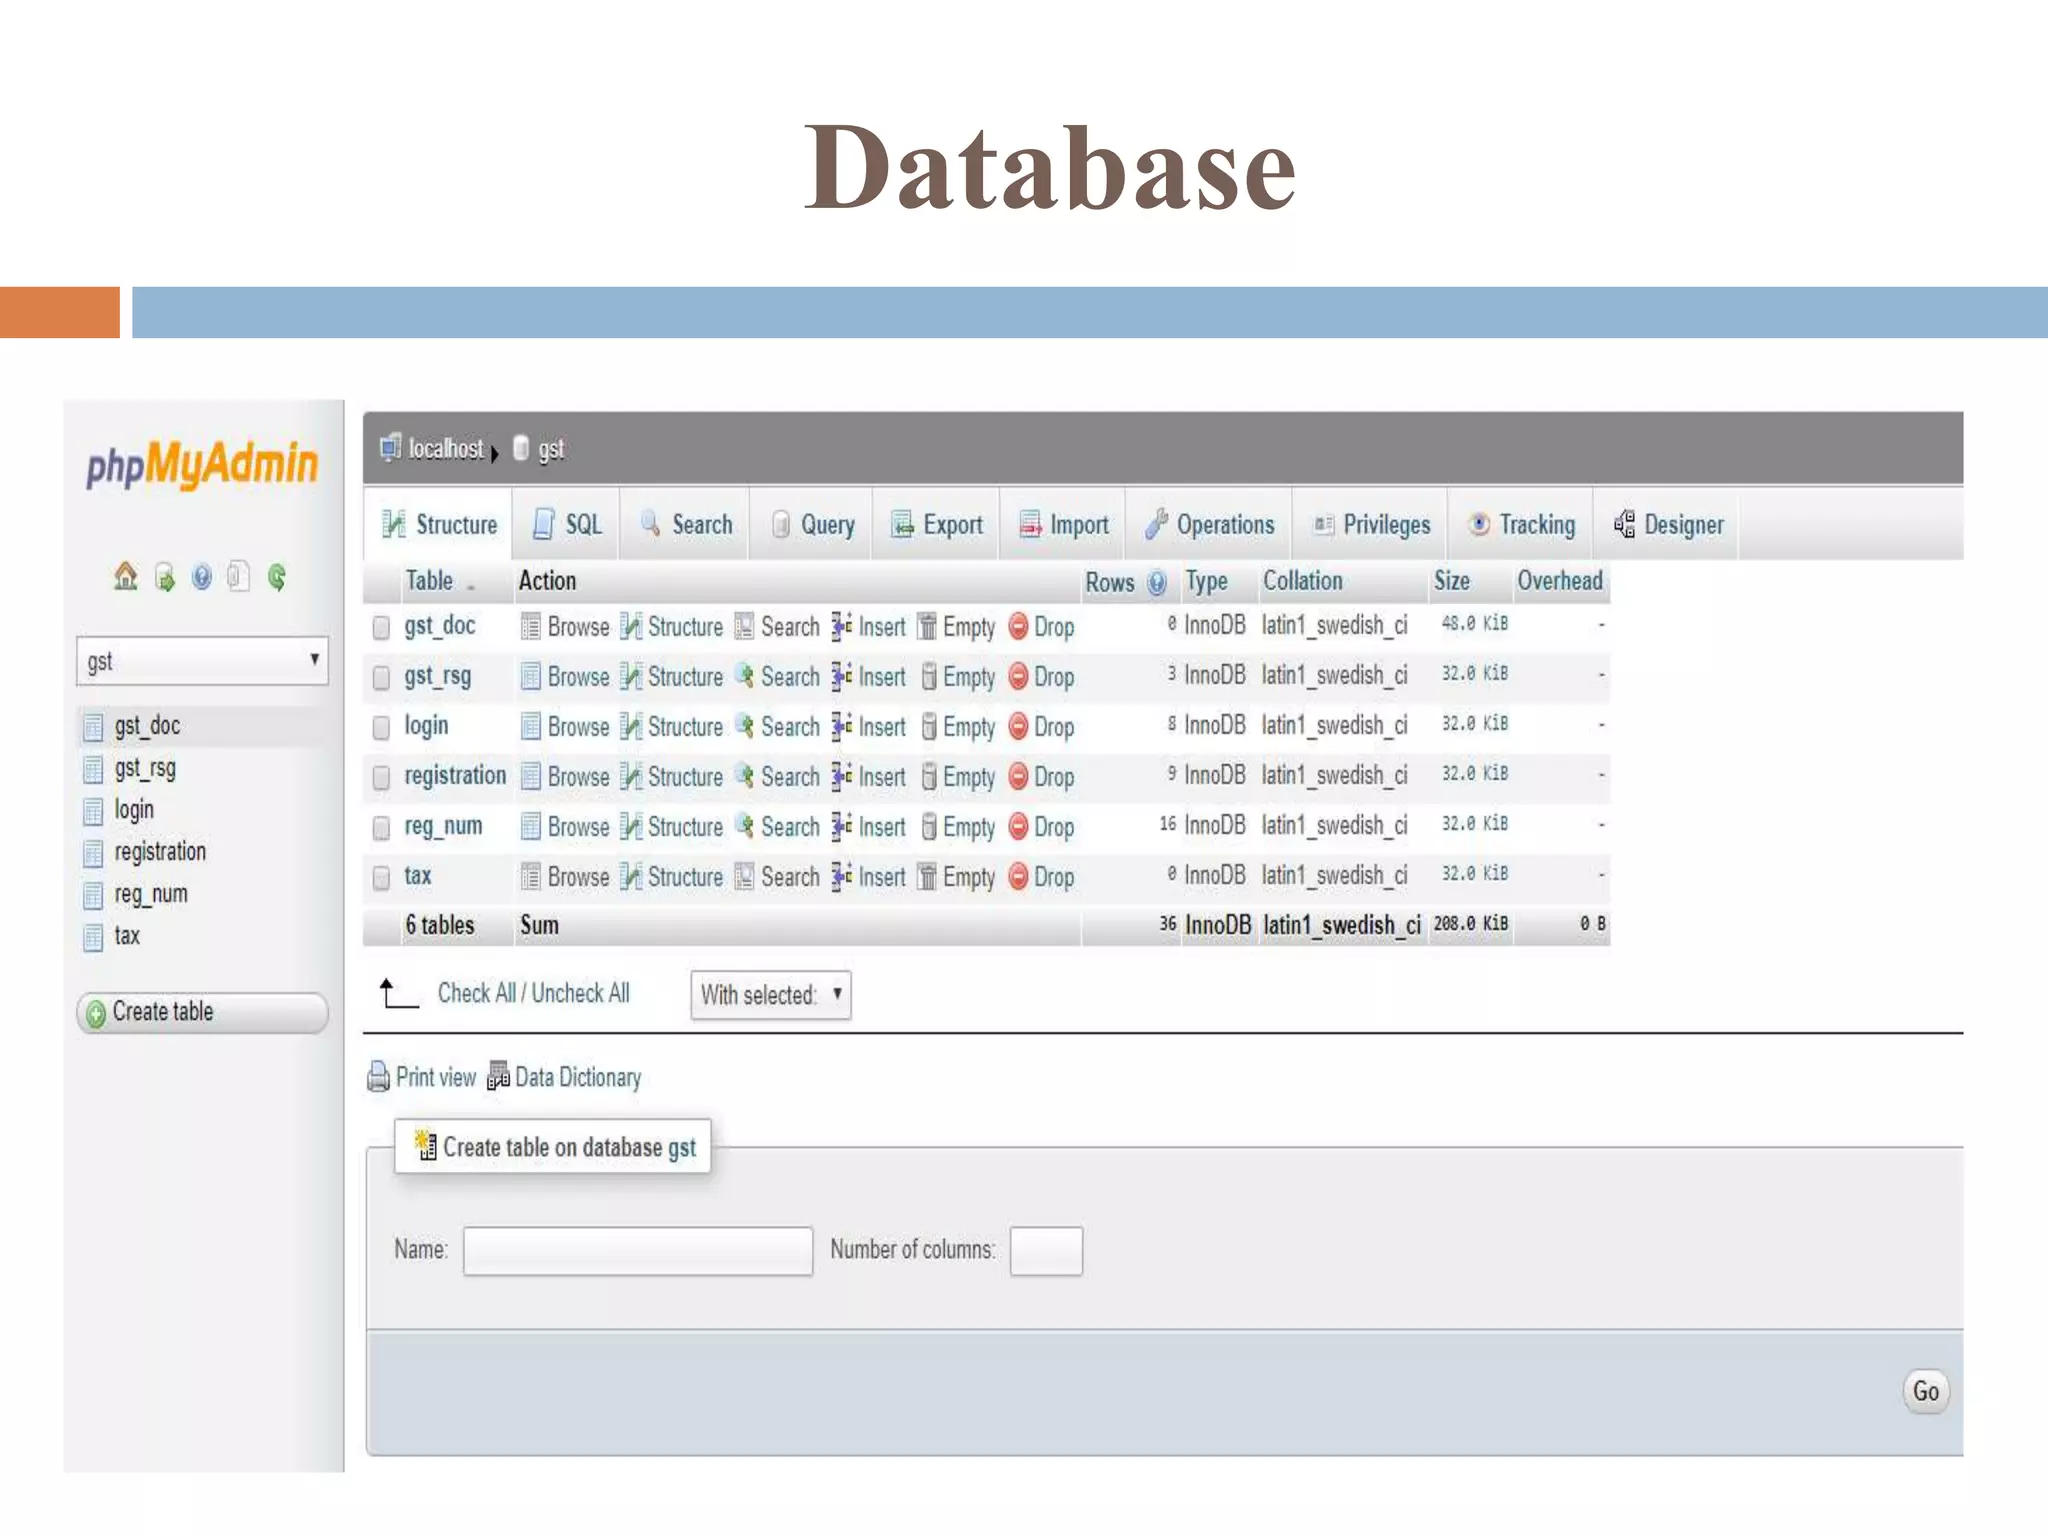Screen dimensions: 2048x1536
Task: Click the gst database icon in breadcrumb
Action: click(521, 448)
